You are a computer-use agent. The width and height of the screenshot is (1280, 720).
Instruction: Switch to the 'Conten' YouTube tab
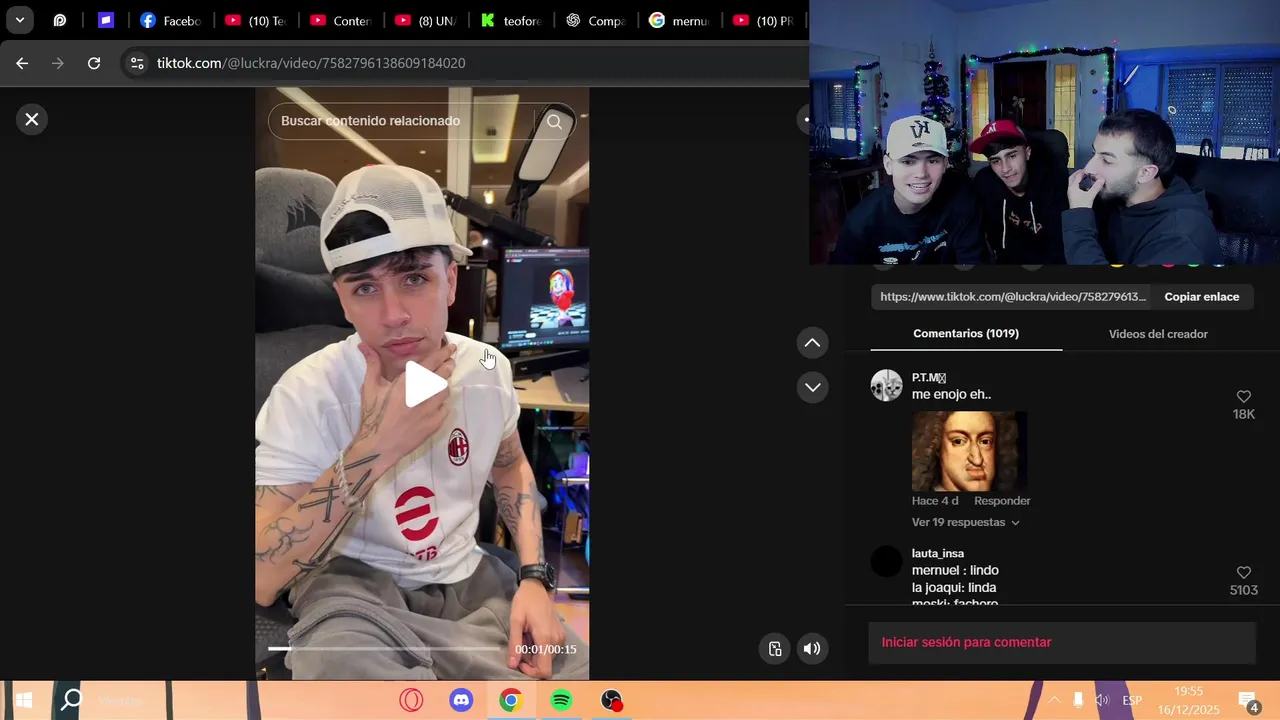pyautogui.click(x=341, y=20)
